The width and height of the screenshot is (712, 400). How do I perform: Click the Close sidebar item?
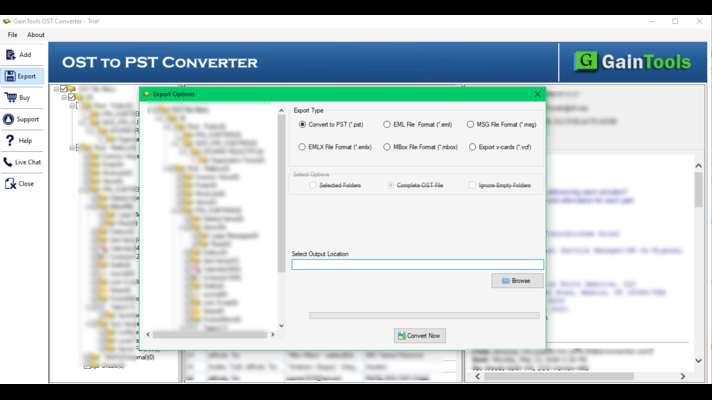(22, 183)
